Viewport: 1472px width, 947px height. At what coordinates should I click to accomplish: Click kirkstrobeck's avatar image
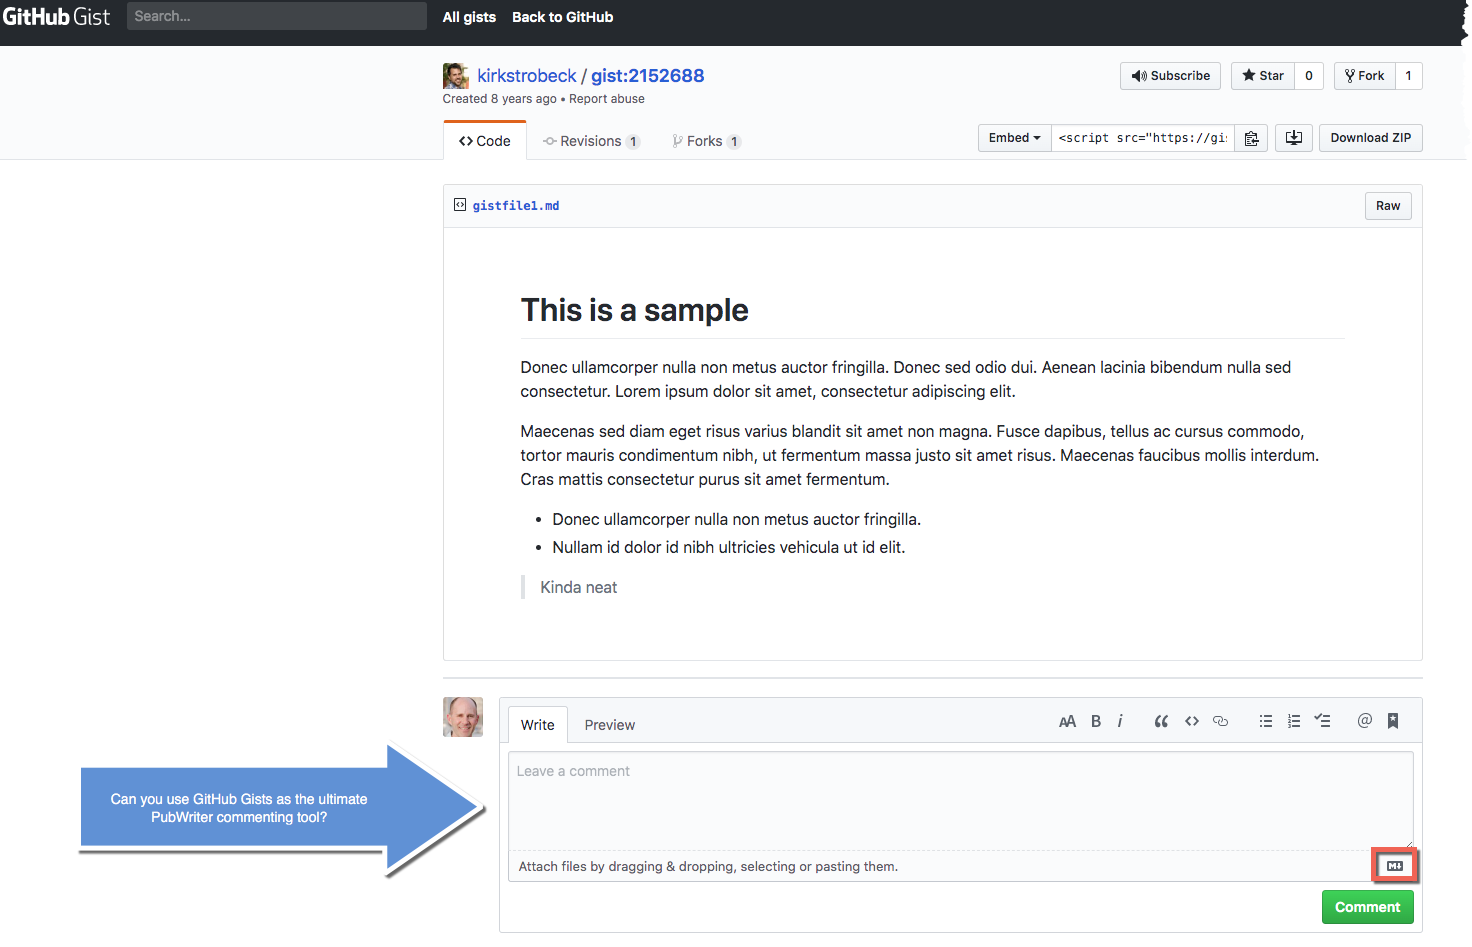point(456,76)
